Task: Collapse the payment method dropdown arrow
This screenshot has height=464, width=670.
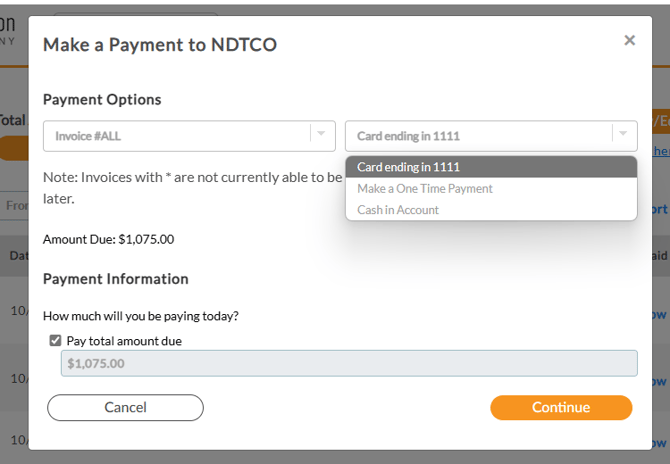Action: coord(623,134)
